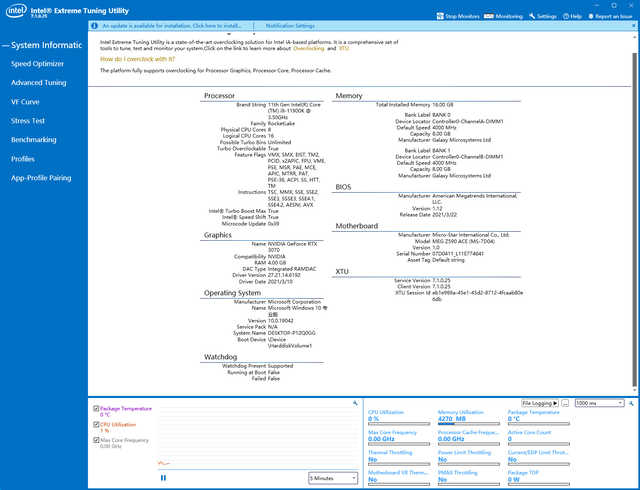Follow the XTU link in the intro text
640x490 pixels.
pos(344,48)
